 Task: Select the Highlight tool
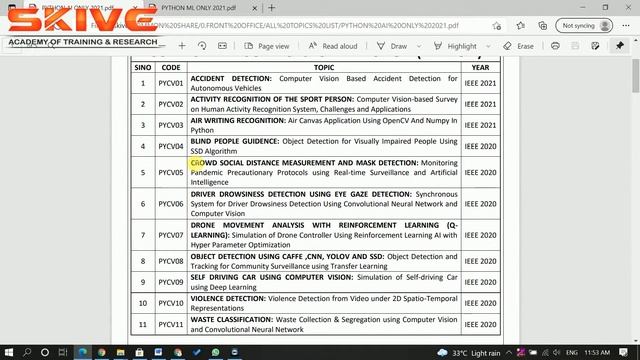[x=455, y=46]
